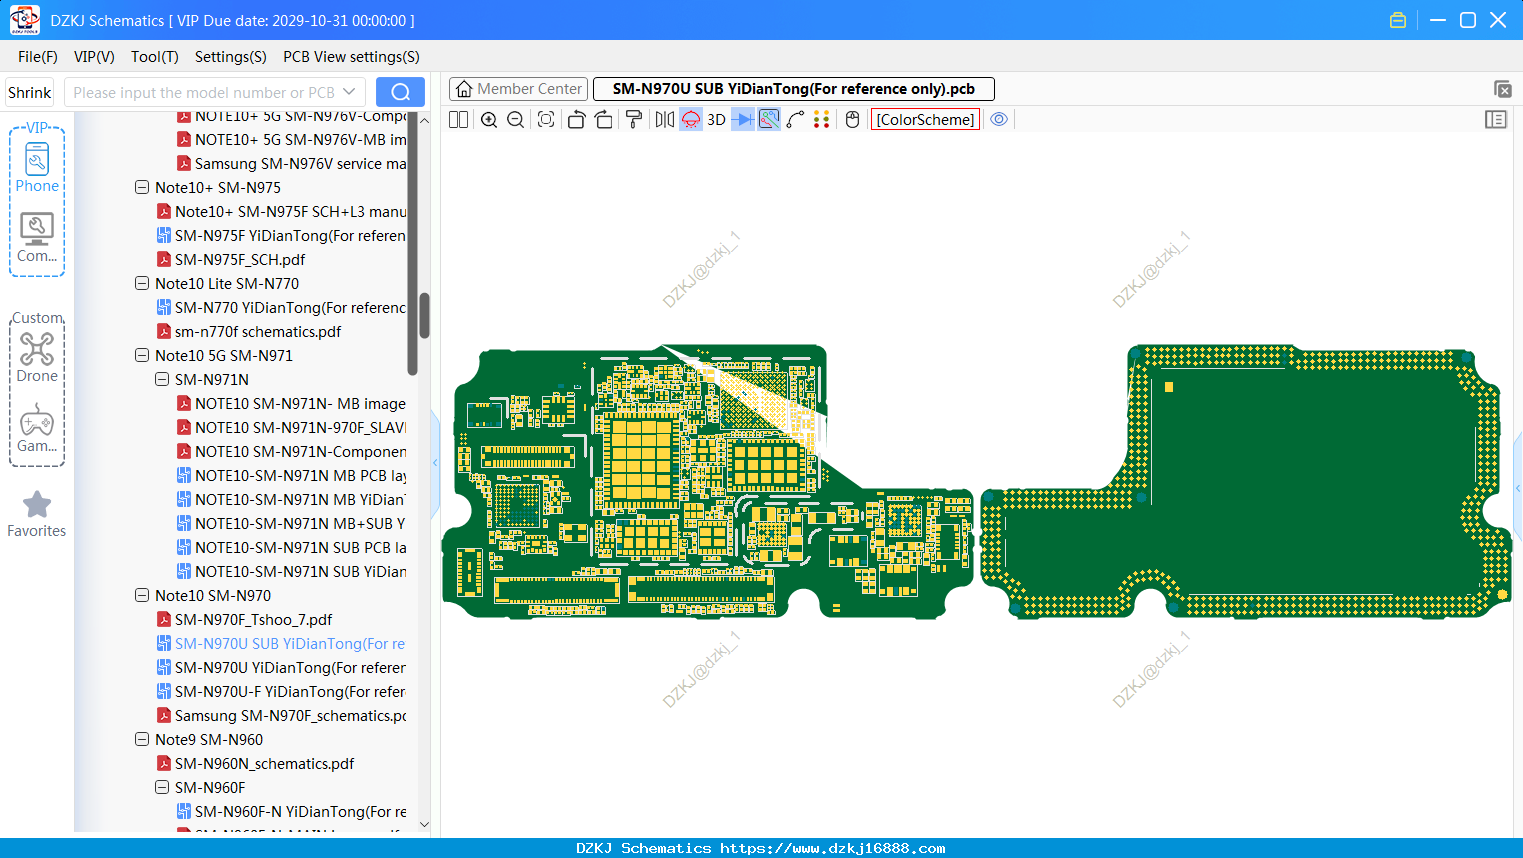Open the Game console category
1523x858 pixels.
pyautogui.click(x=37, y=428)
